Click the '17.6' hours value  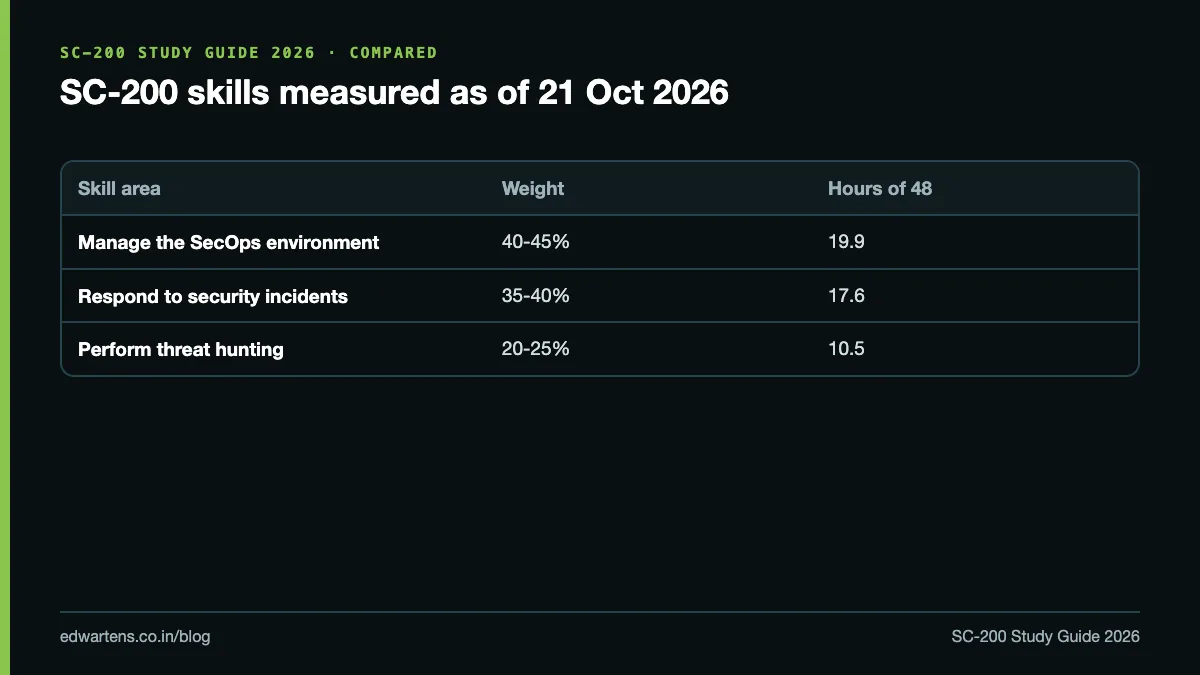846,296
